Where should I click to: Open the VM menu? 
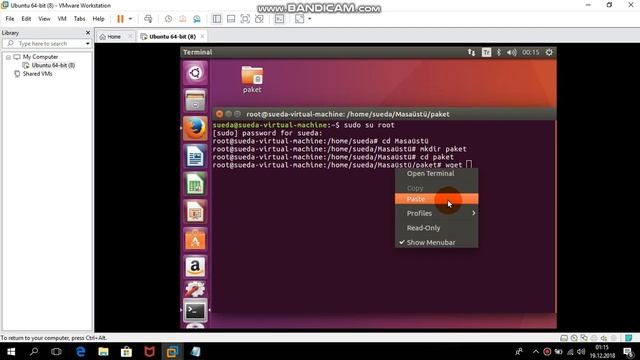[62, 19]
